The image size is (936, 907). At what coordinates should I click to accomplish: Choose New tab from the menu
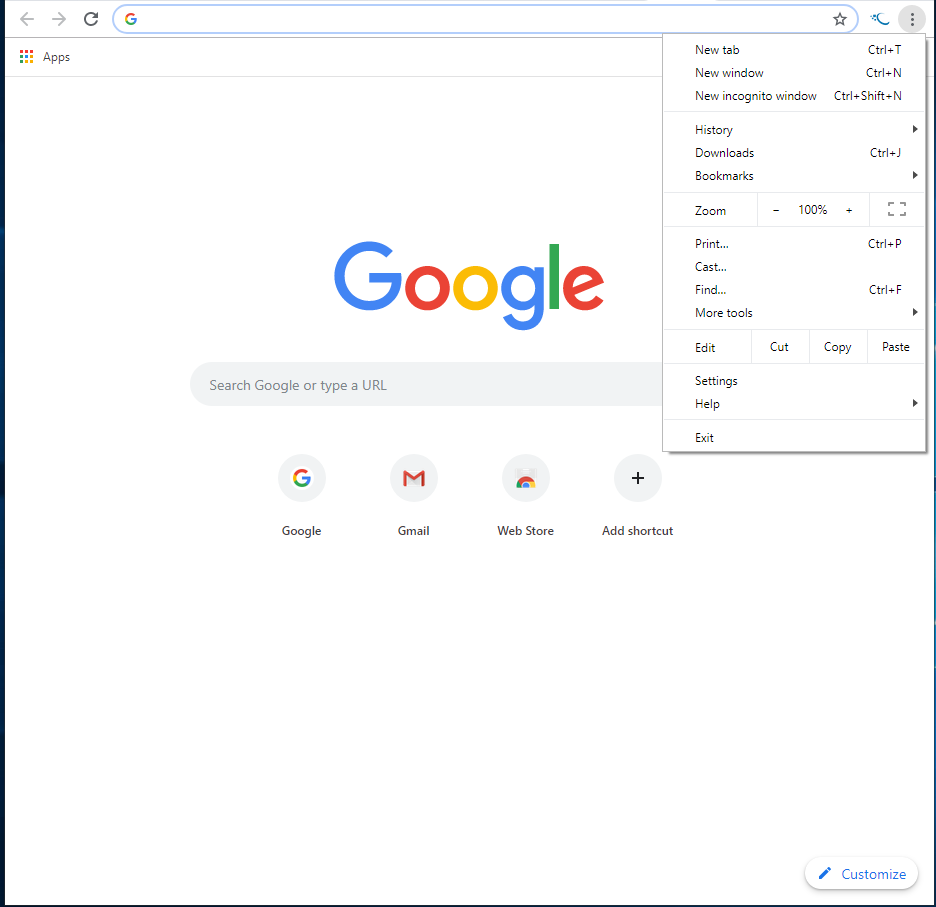pos(794,50)
